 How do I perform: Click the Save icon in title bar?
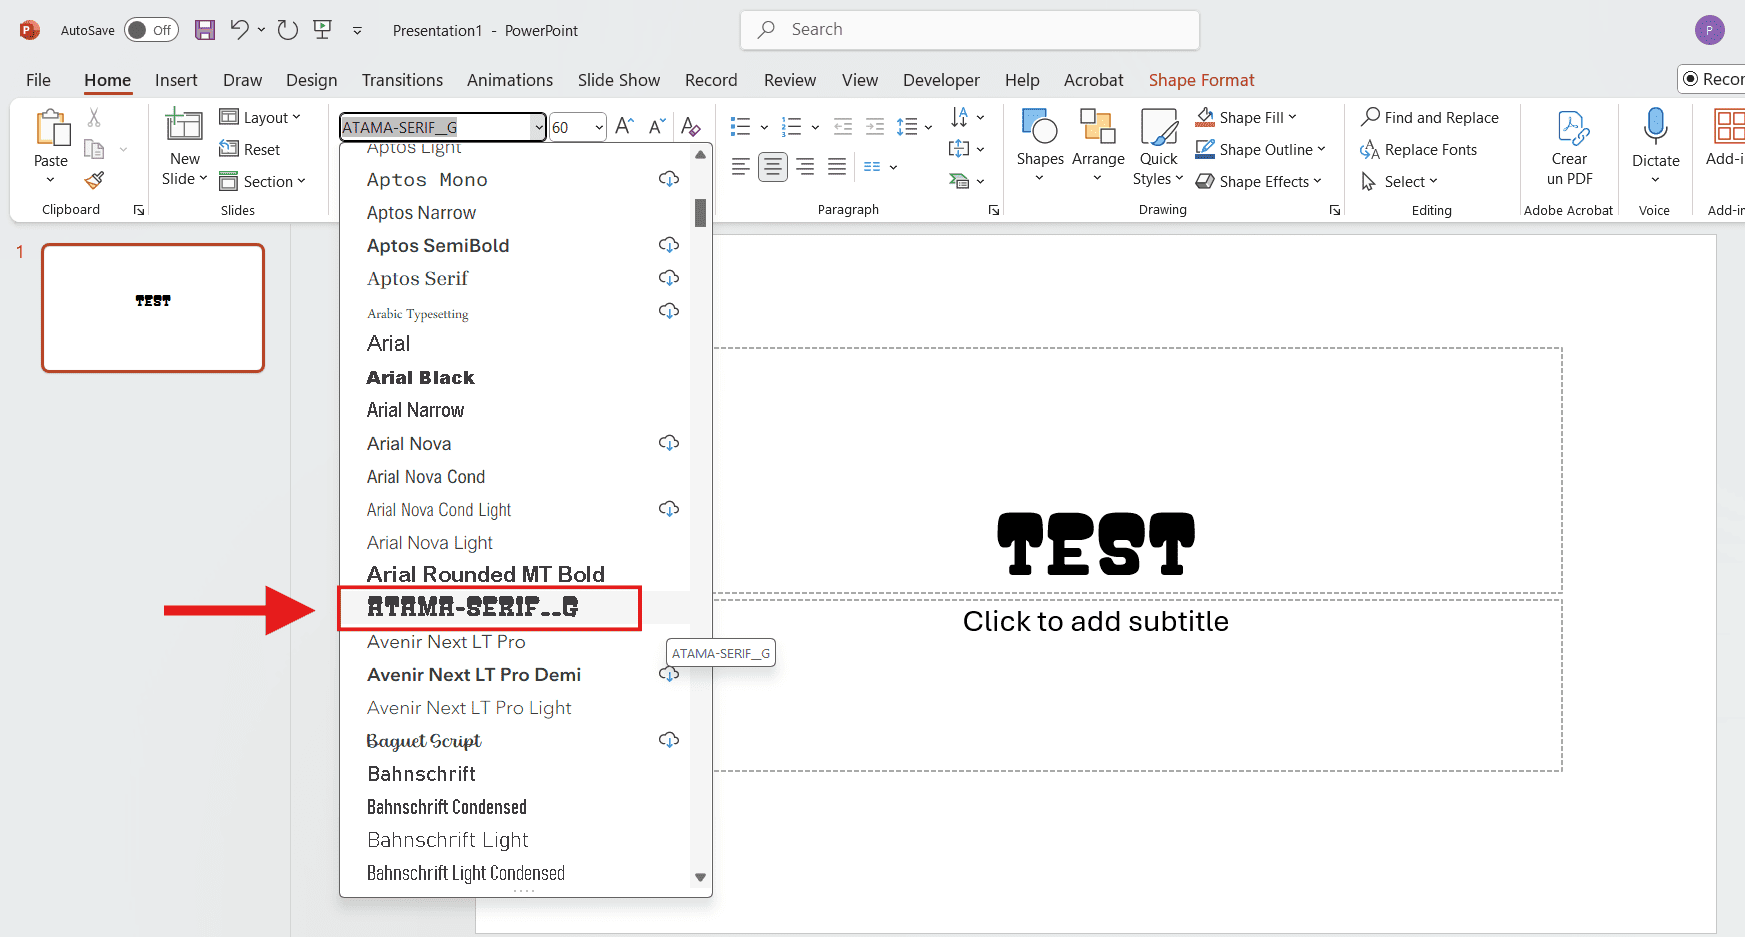click(x=205, y=30)
